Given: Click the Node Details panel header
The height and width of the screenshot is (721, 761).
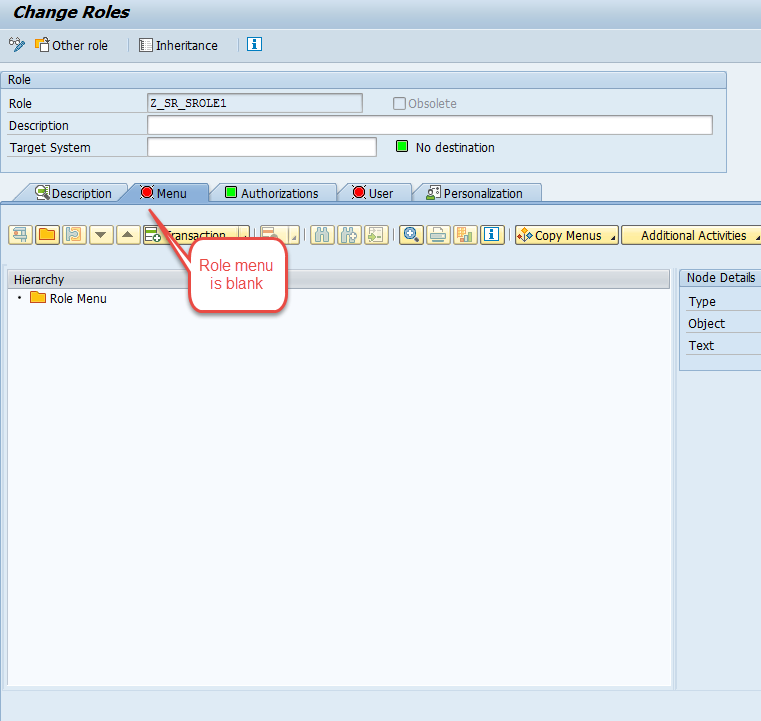Looking at the screenshot, I should click(720, 278).
